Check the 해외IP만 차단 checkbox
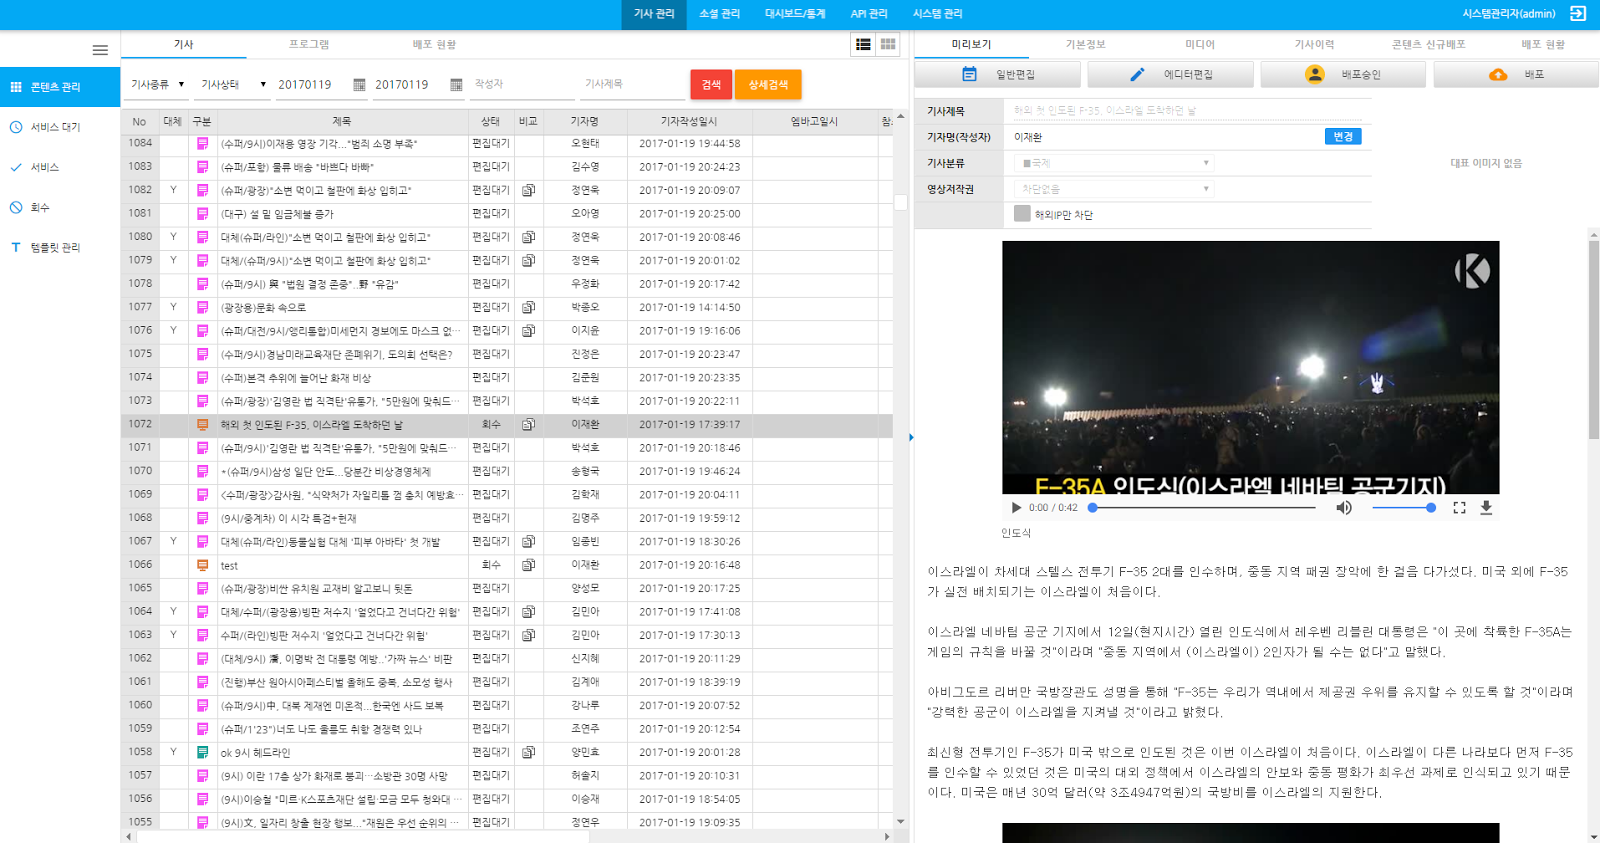The width and height of the screenshot is (1600, 843). (x=1022, y=214)
